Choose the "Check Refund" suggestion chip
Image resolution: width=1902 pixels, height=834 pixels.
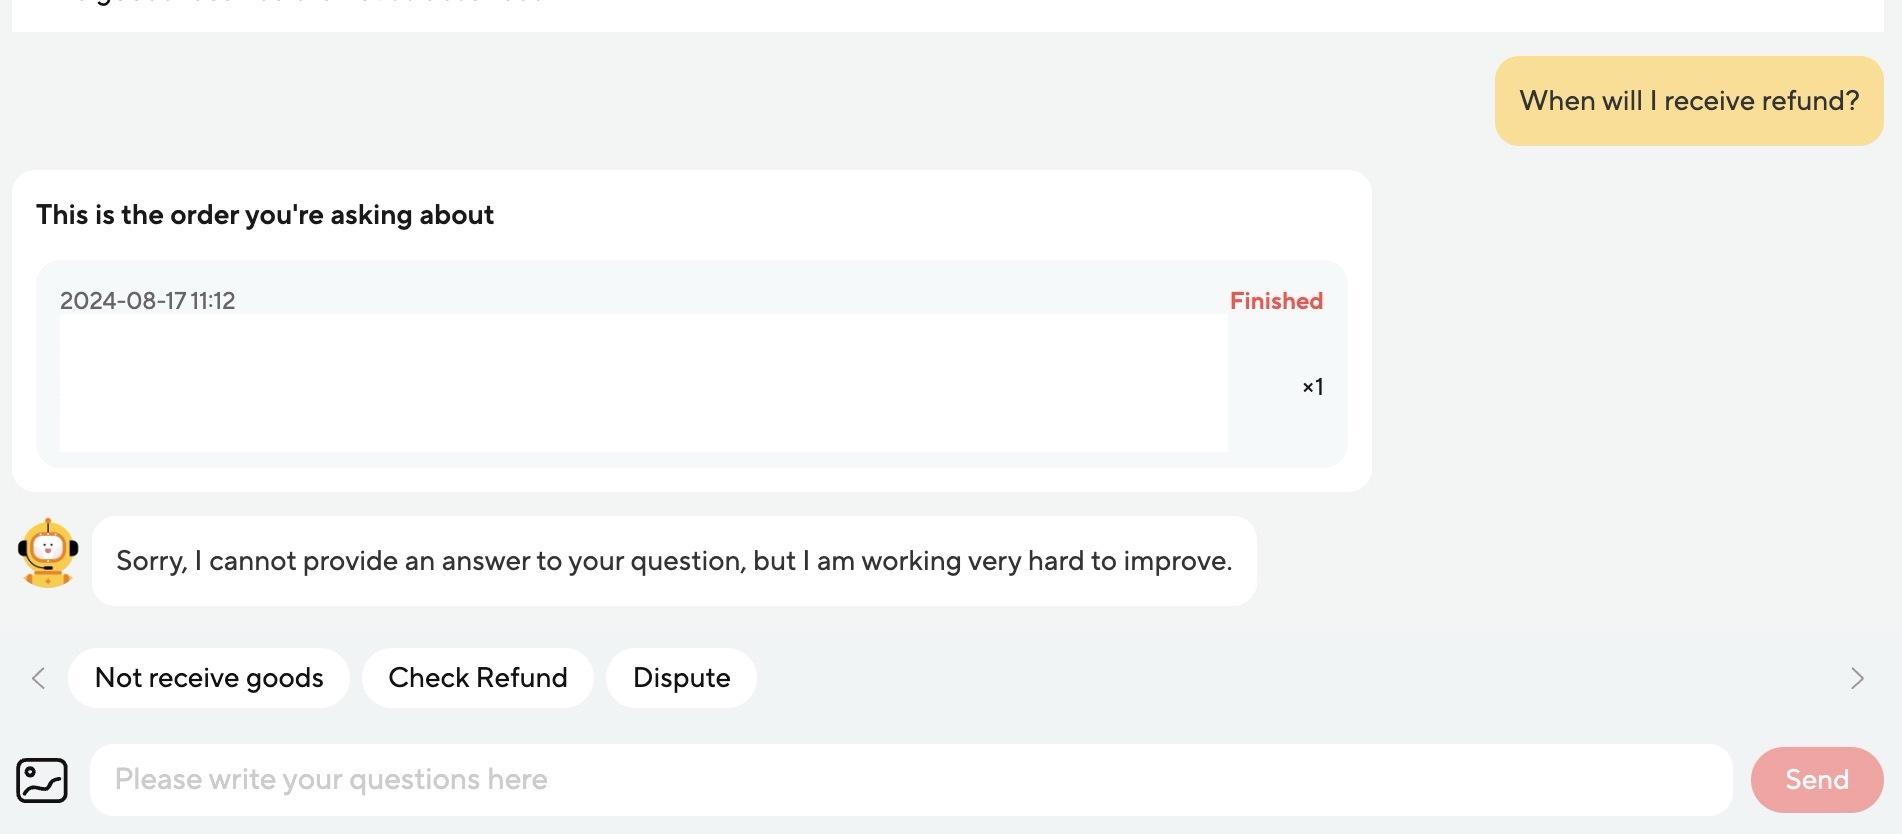coord(478,678)
